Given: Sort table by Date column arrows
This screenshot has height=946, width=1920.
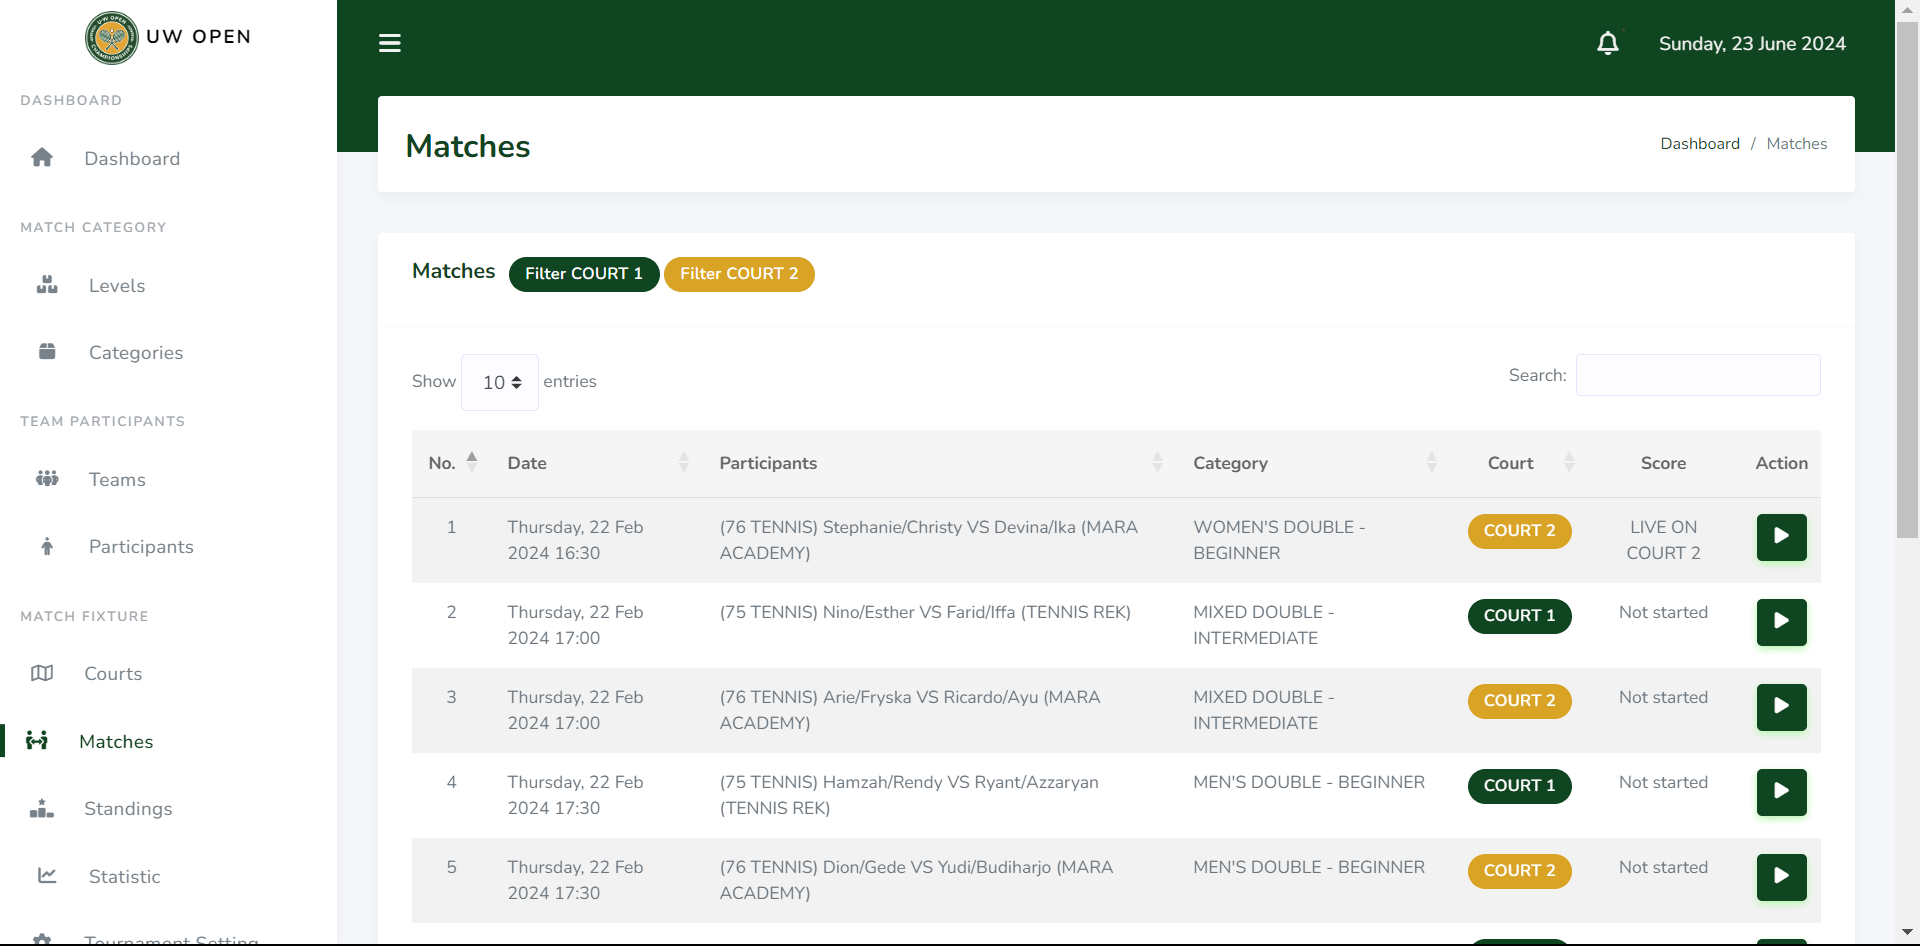Looking at the screenshot, I should (x=684, y=462).
